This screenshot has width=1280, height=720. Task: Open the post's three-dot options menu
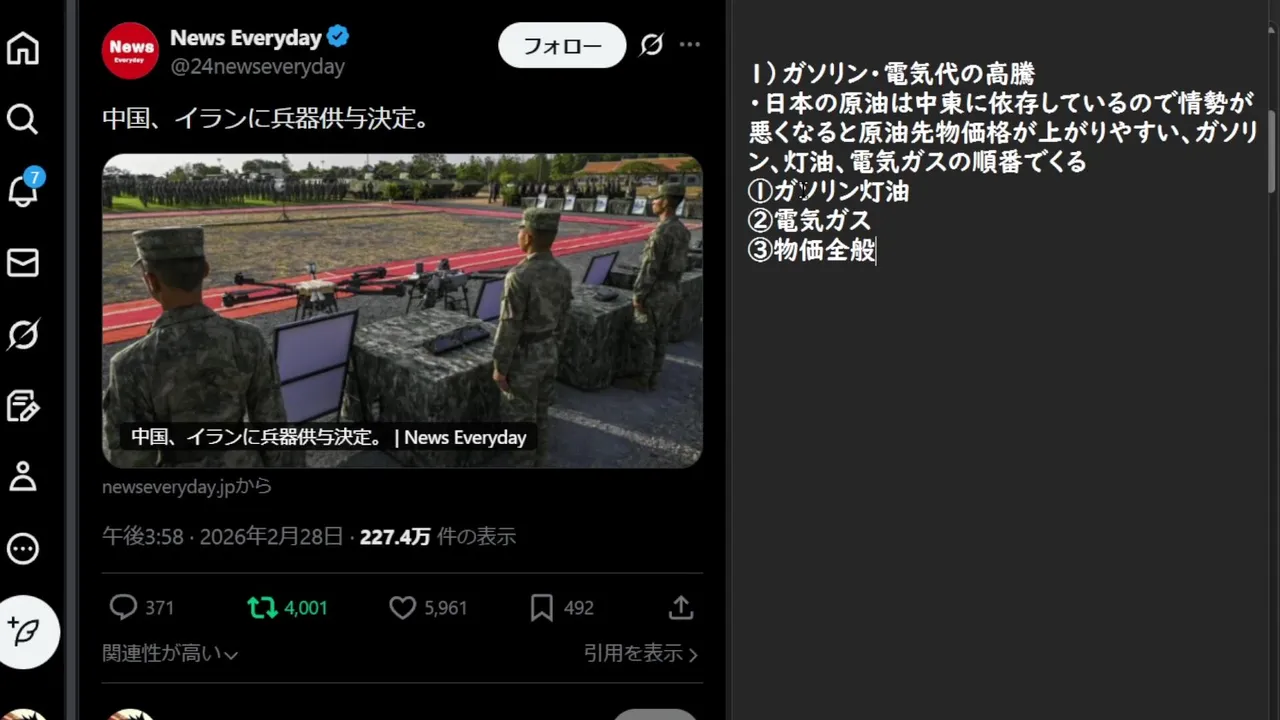click(x=690, y=45)
